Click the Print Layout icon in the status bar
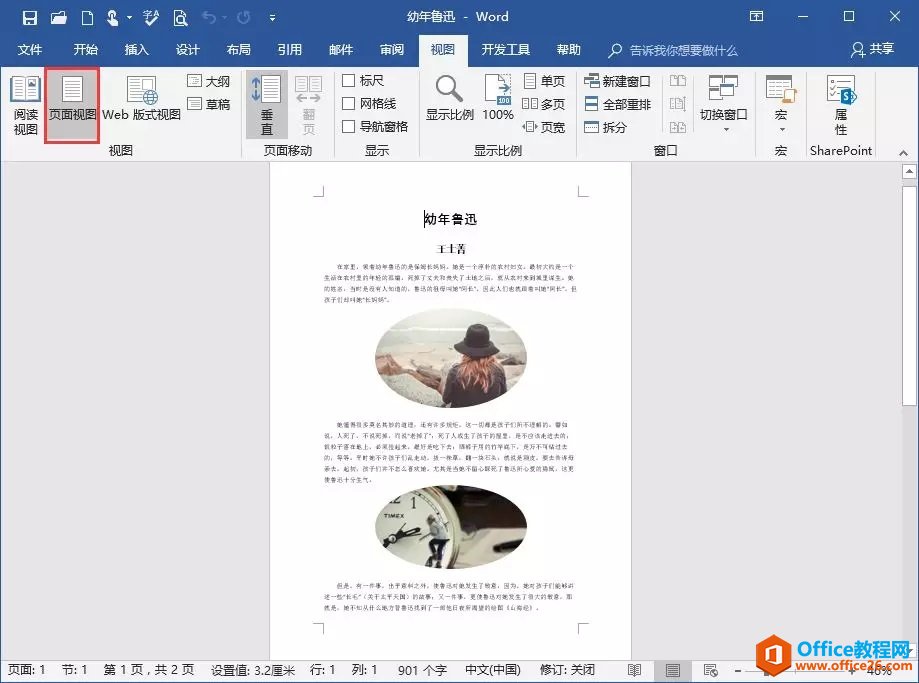 pos(672,670)
